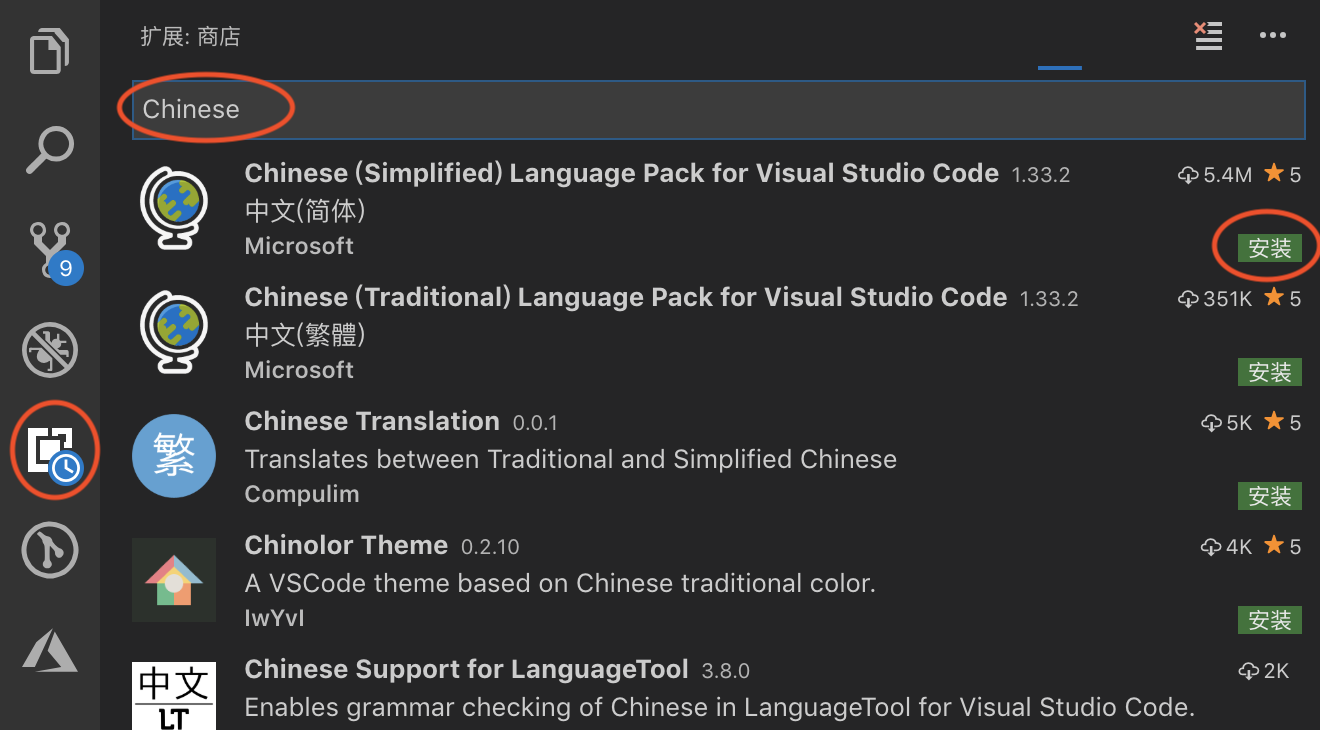Install Chinese (Traditional) Language Pack
Image resolution: width=1320 pixels, height=730 pixels.
[x=1269, y=373]
